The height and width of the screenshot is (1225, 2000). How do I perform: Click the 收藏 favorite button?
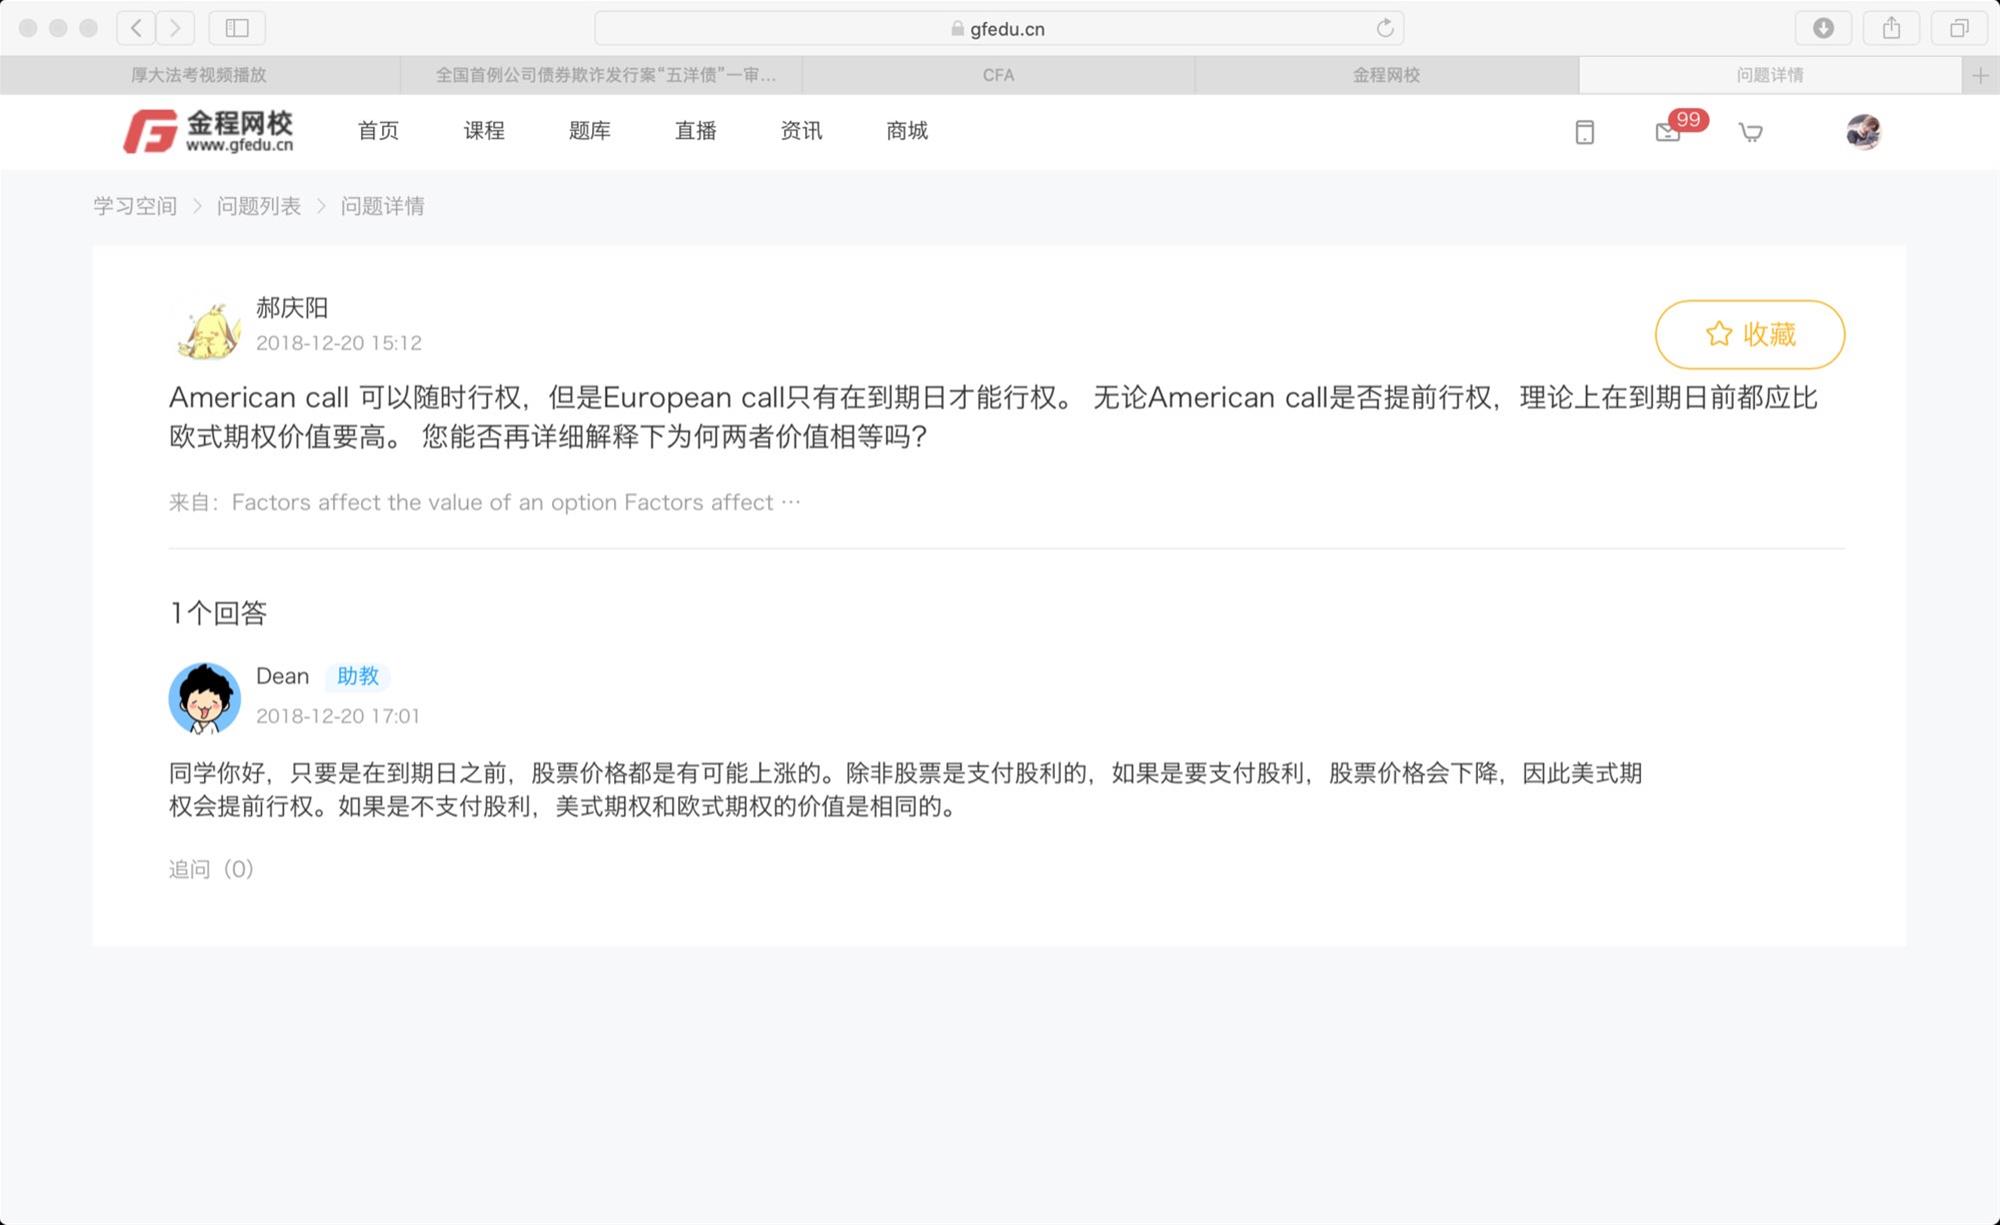pos(1749,334)
